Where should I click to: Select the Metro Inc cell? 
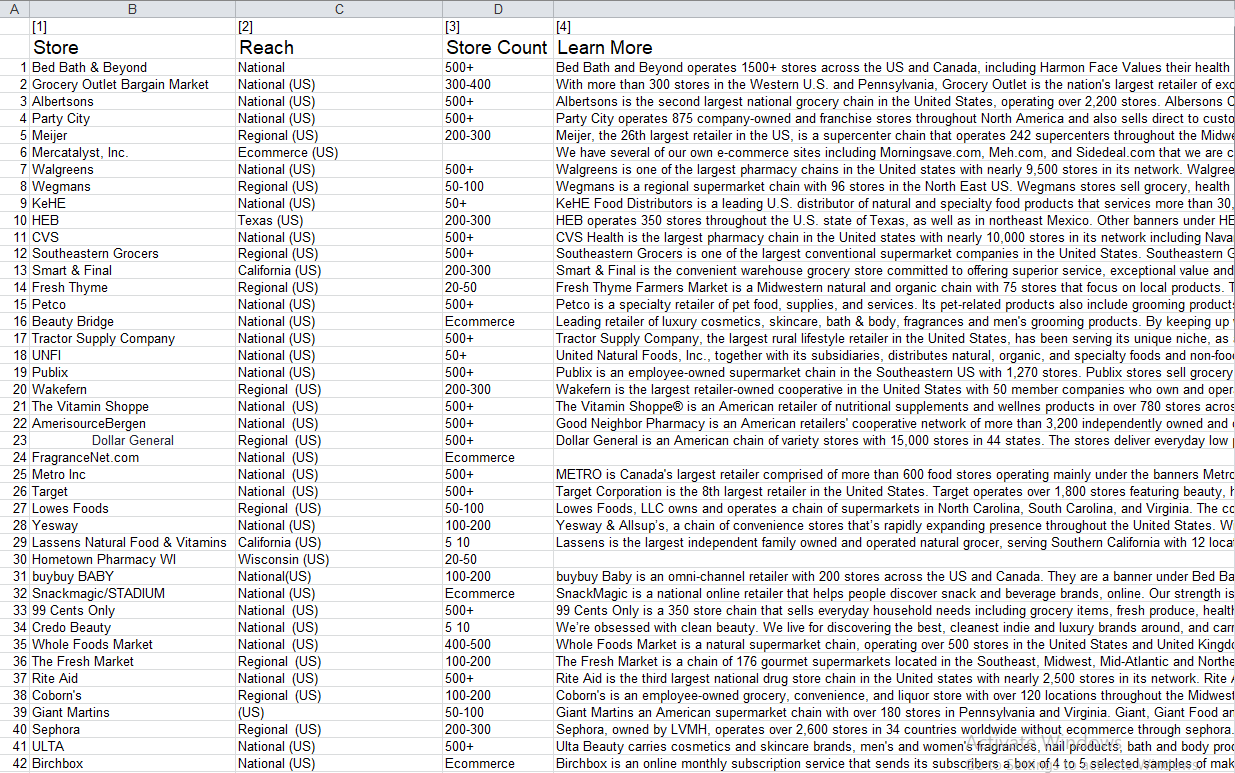point(132,475)
